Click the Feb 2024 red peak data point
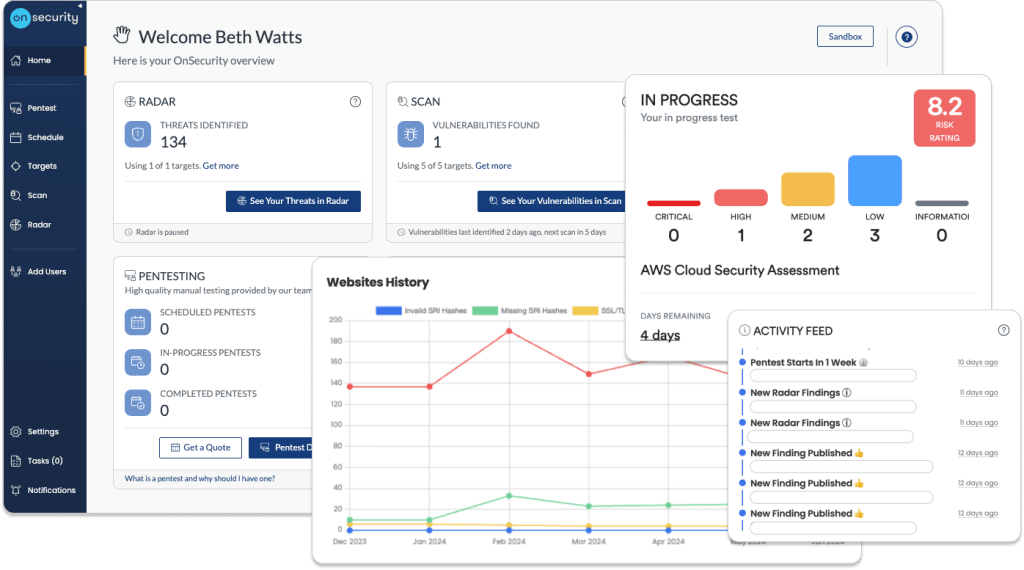The height and width of the screenshot is (570, 1024). (x=509, y=331)
